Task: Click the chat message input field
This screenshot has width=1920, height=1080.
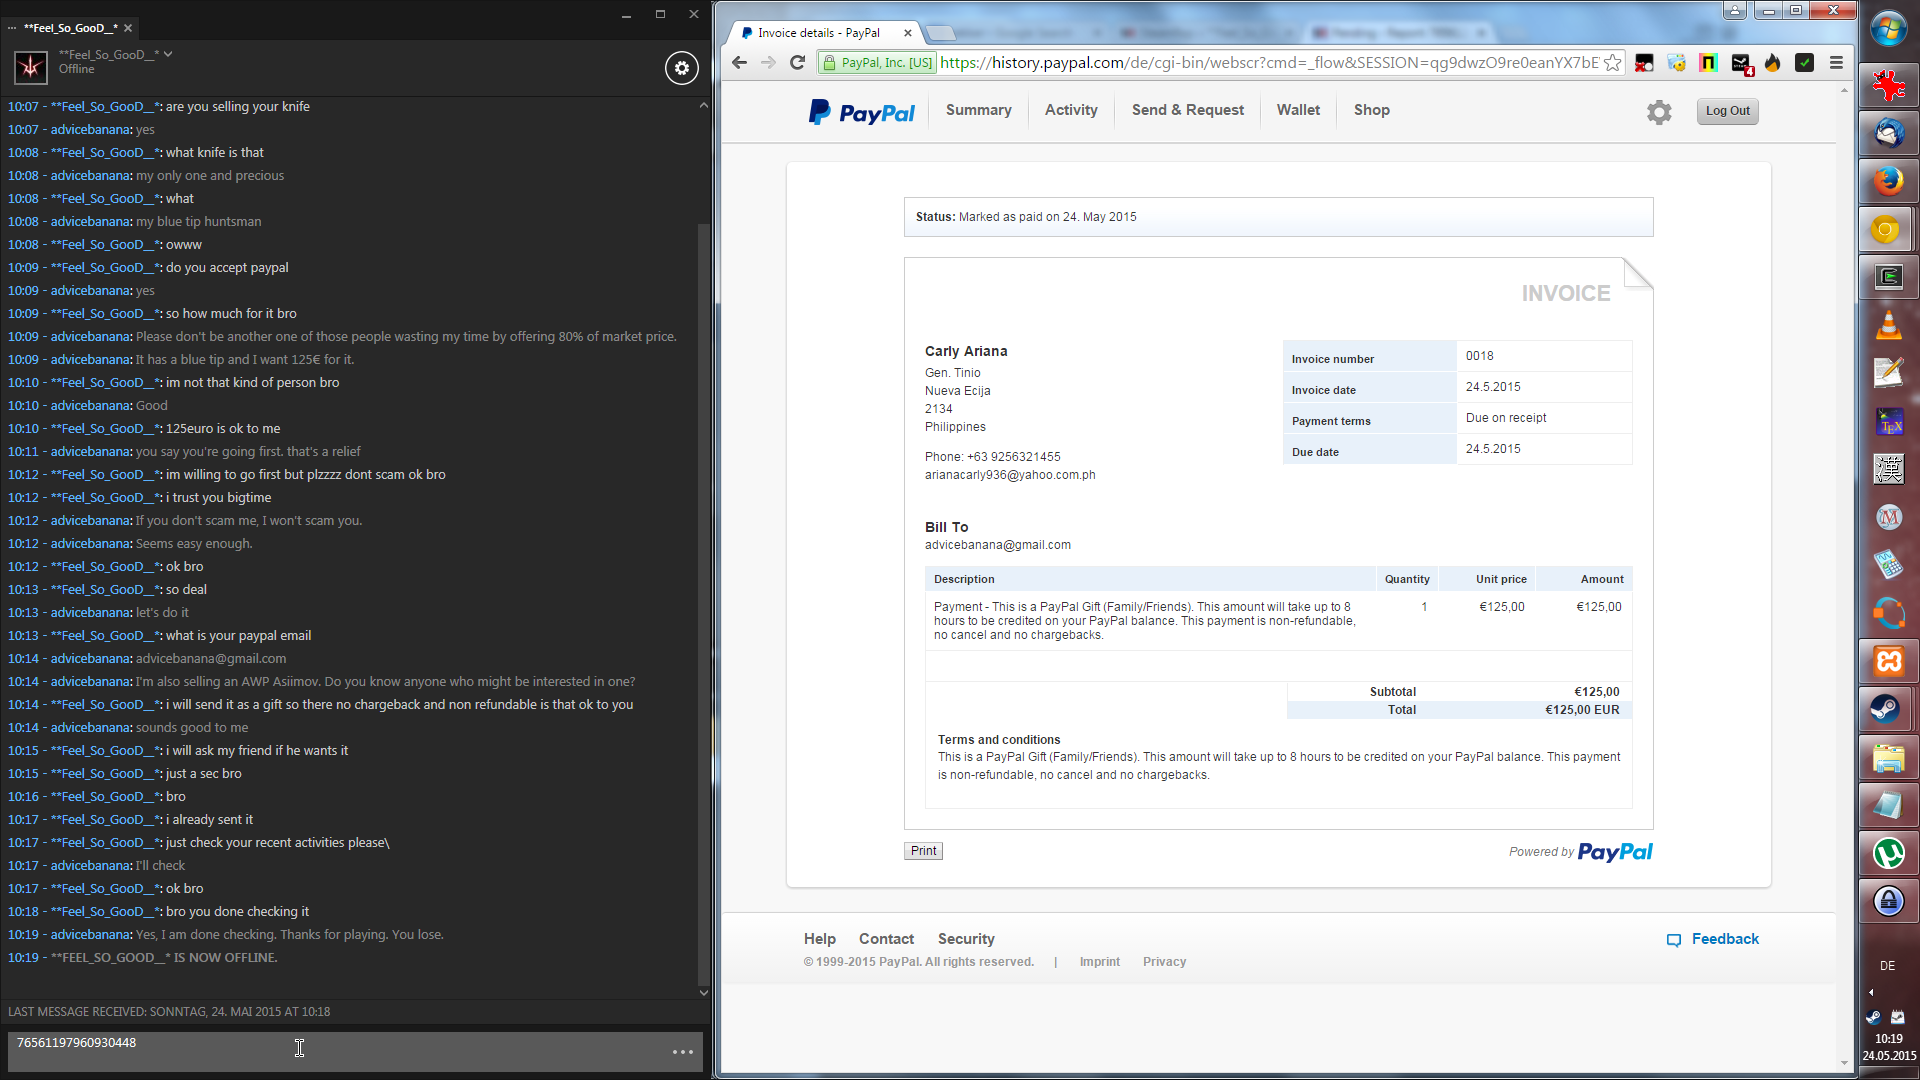Action: coord(340,1050)
